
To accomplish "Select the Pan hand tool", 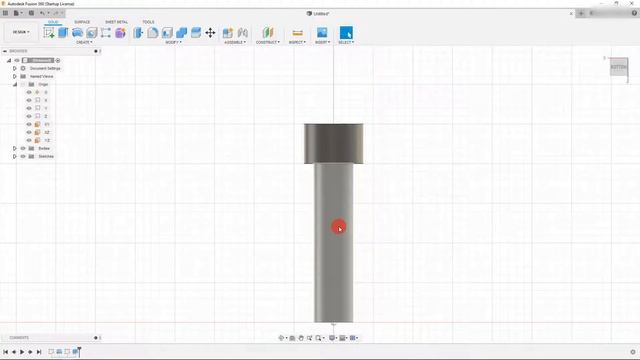I will pos(301,338).
